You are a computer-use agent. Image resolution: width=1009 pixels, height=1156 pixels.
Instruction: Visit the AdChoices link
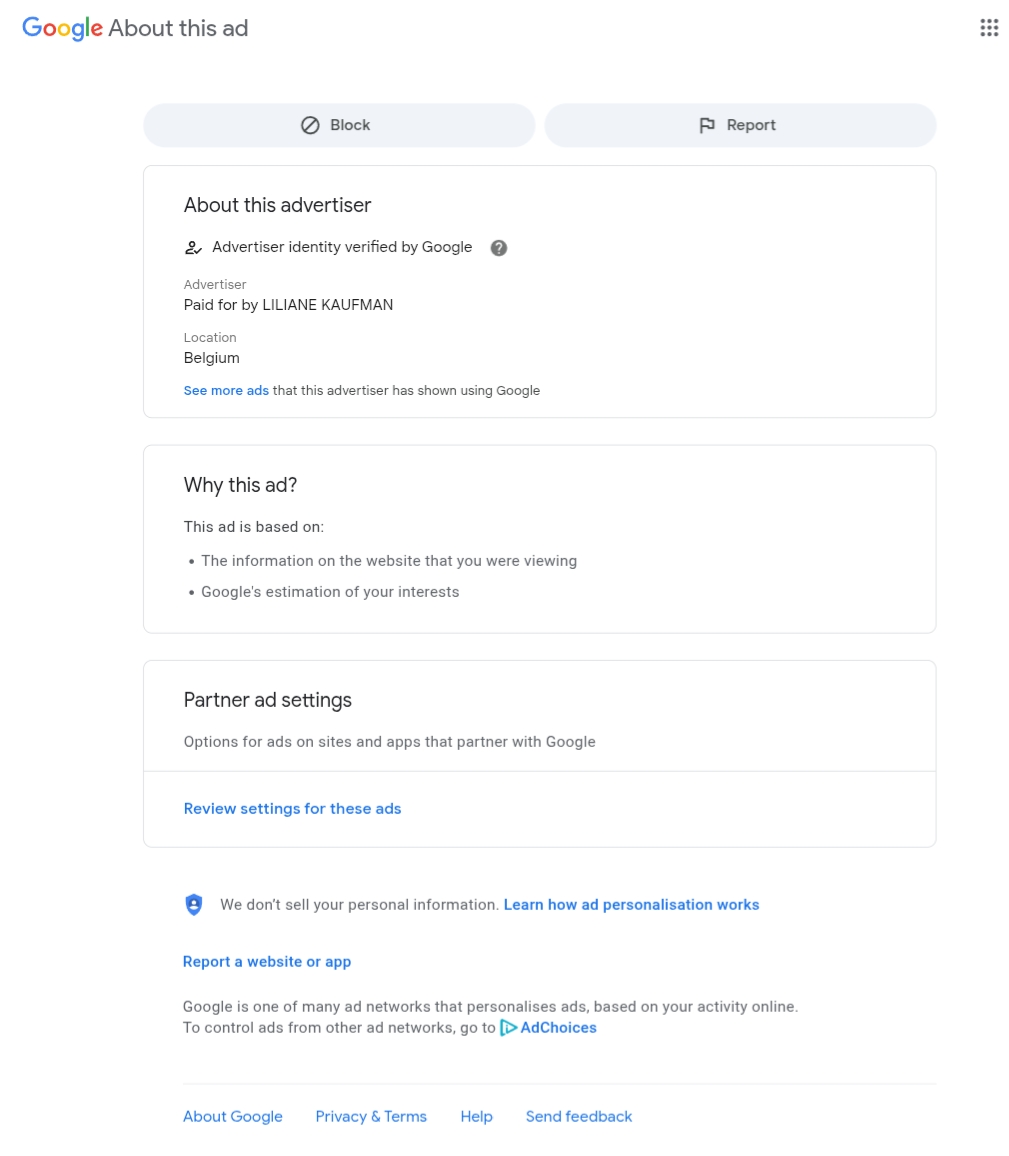coord(558,1028)
